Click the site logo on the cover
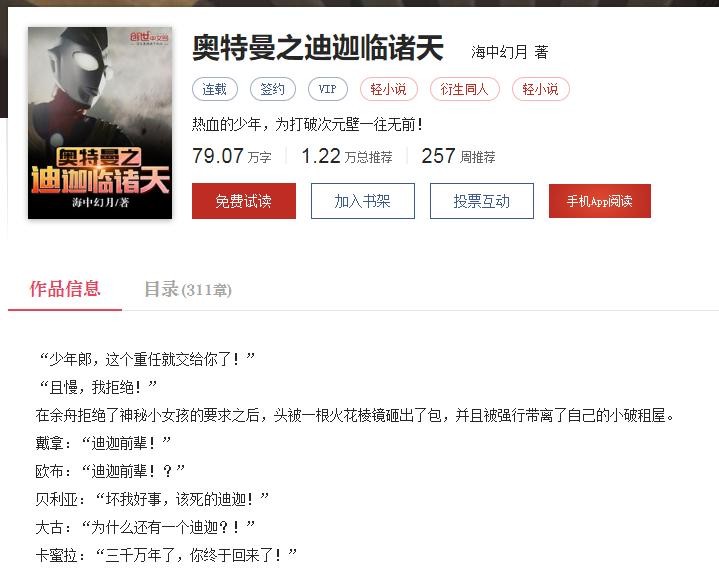Screen dimensions: 719x572 [149, 38]
